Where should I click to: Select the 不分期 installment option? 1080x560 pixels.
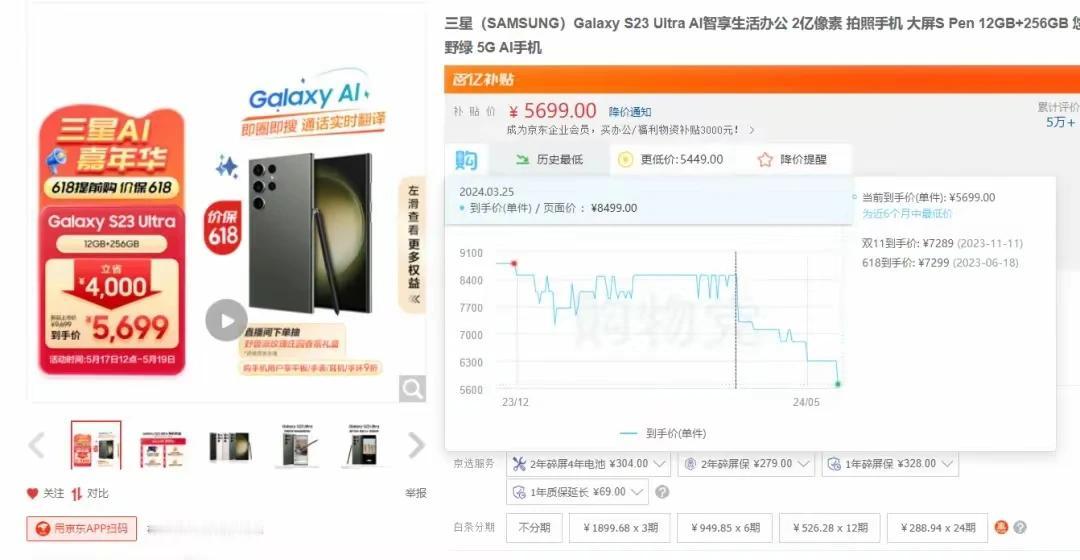534,528
